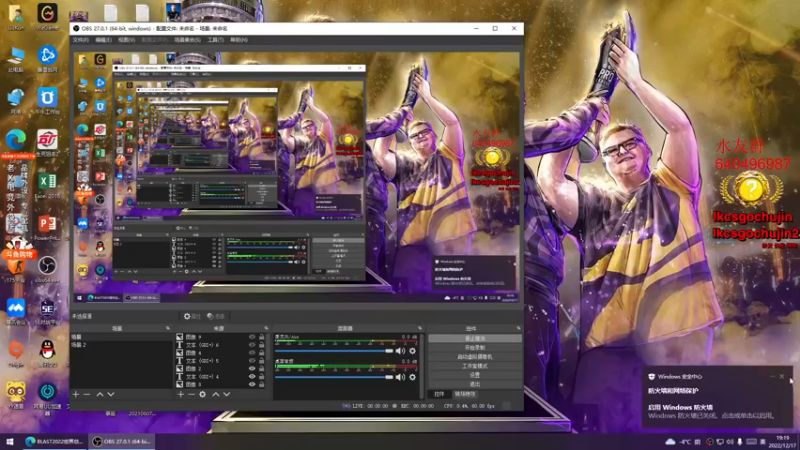Open the 场景集合(S) menu in OBS
The image size is (800, 450).
187,40
